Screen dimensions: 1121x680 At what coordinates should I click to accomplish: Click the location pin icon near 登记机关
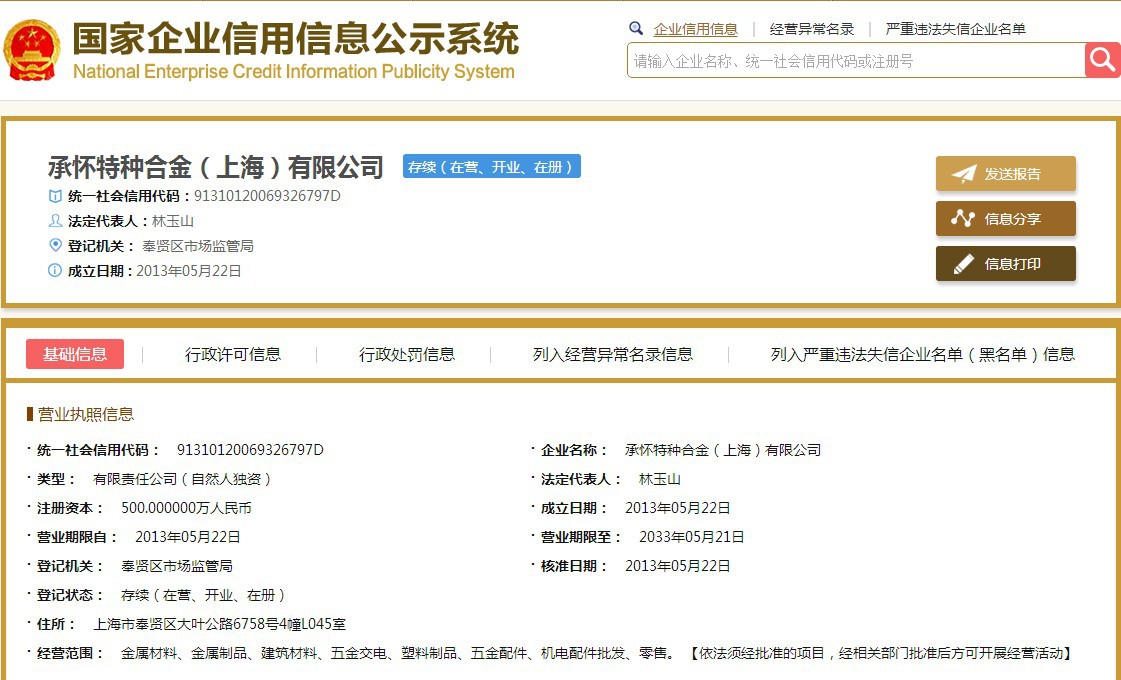tap(55, 245)
